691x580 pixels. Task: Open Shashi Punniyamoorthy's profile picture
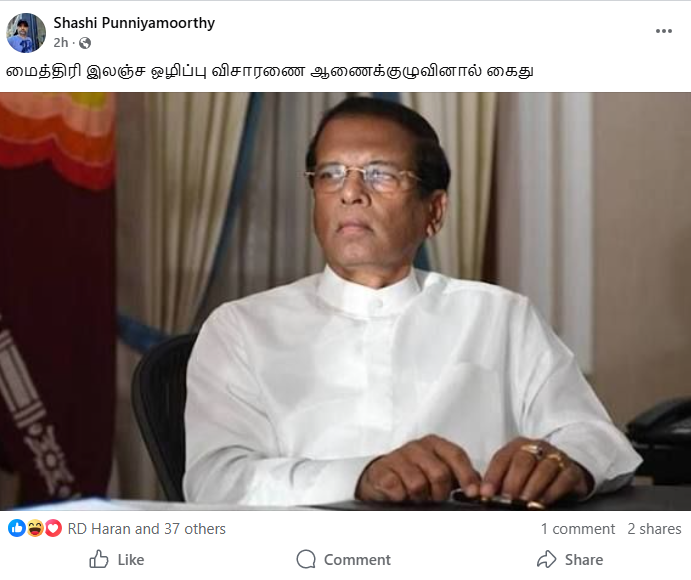point(26,33)
